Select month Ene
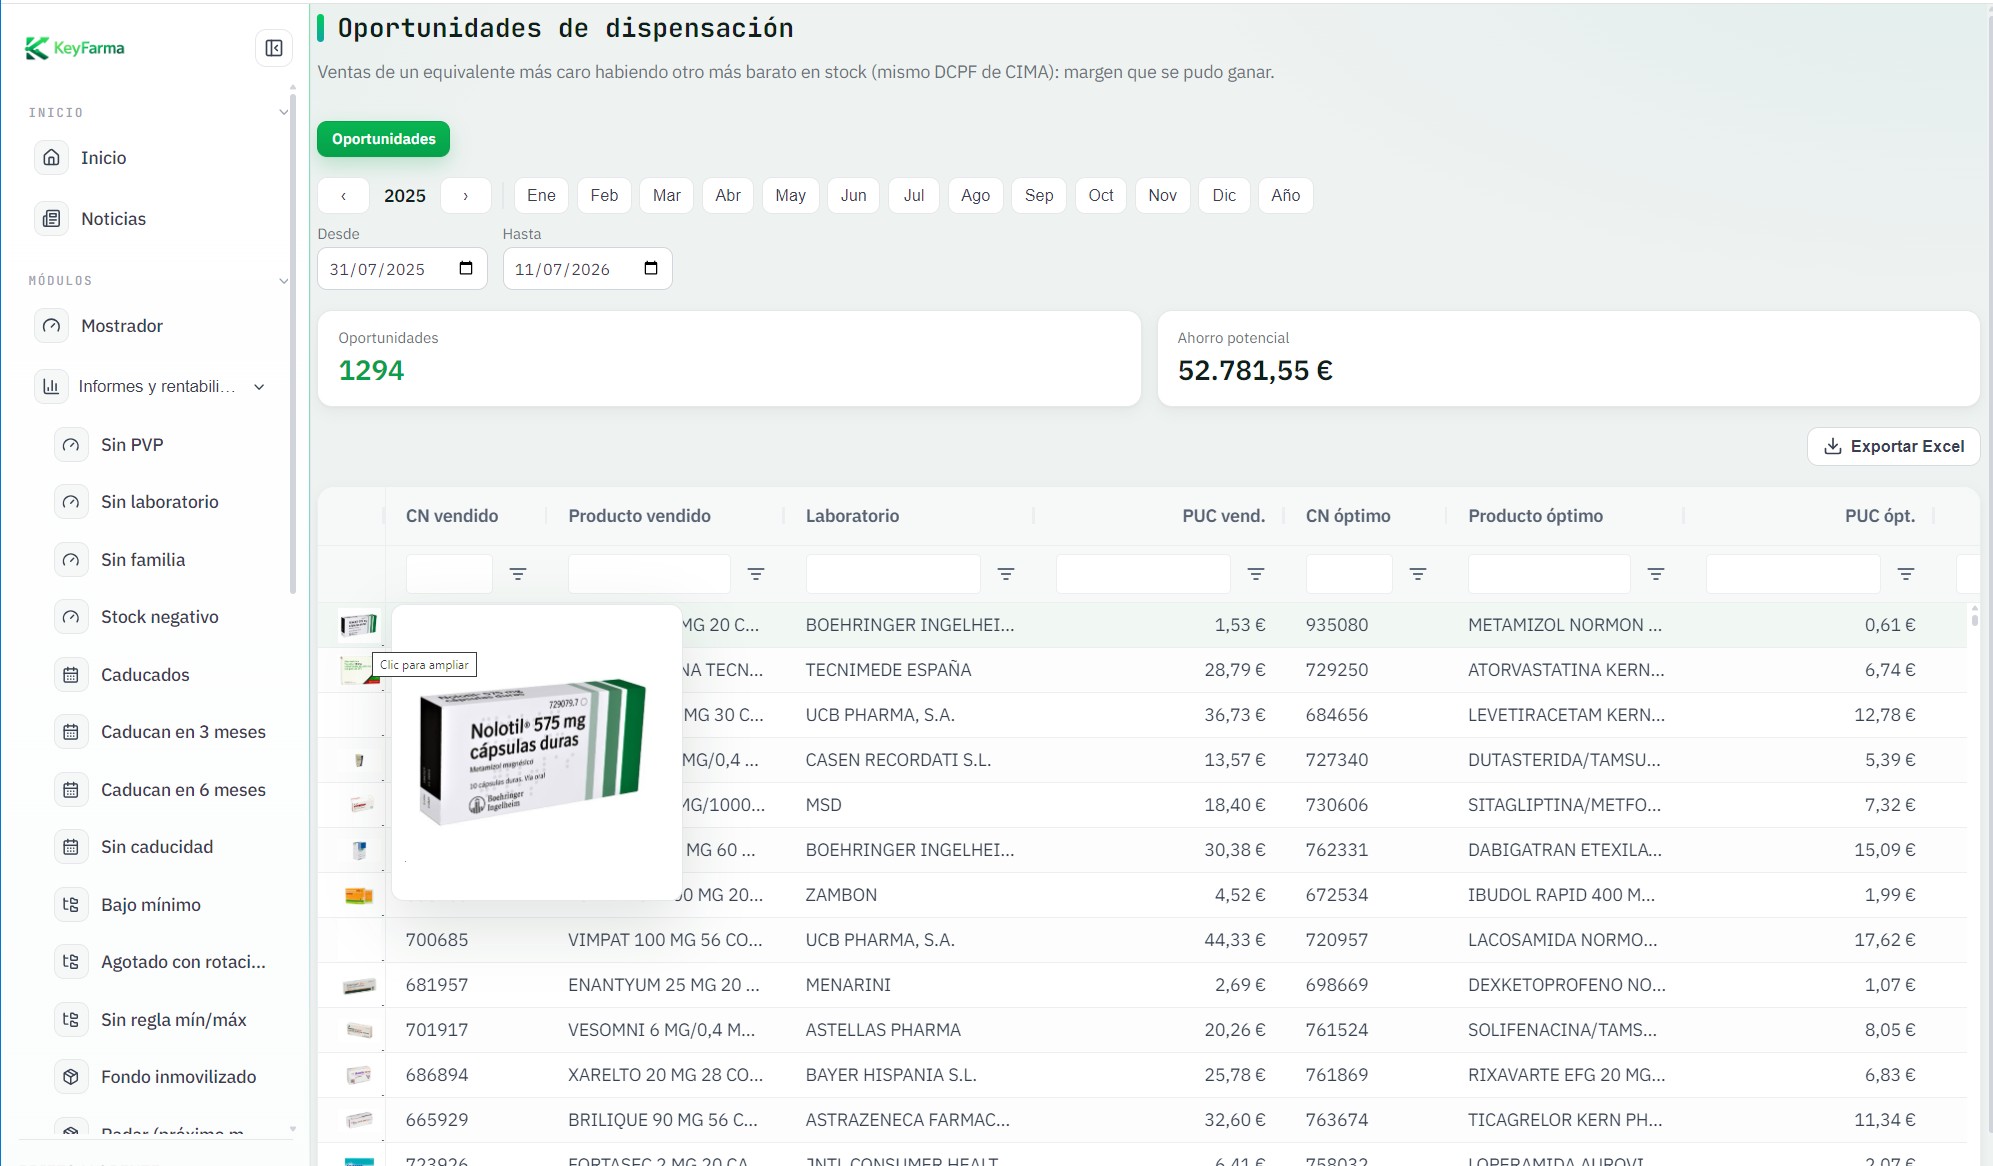 pos(541,196)
